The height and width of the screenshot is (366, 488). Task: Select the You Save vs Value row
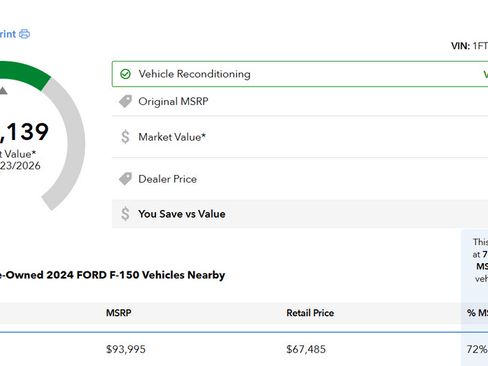300,214
